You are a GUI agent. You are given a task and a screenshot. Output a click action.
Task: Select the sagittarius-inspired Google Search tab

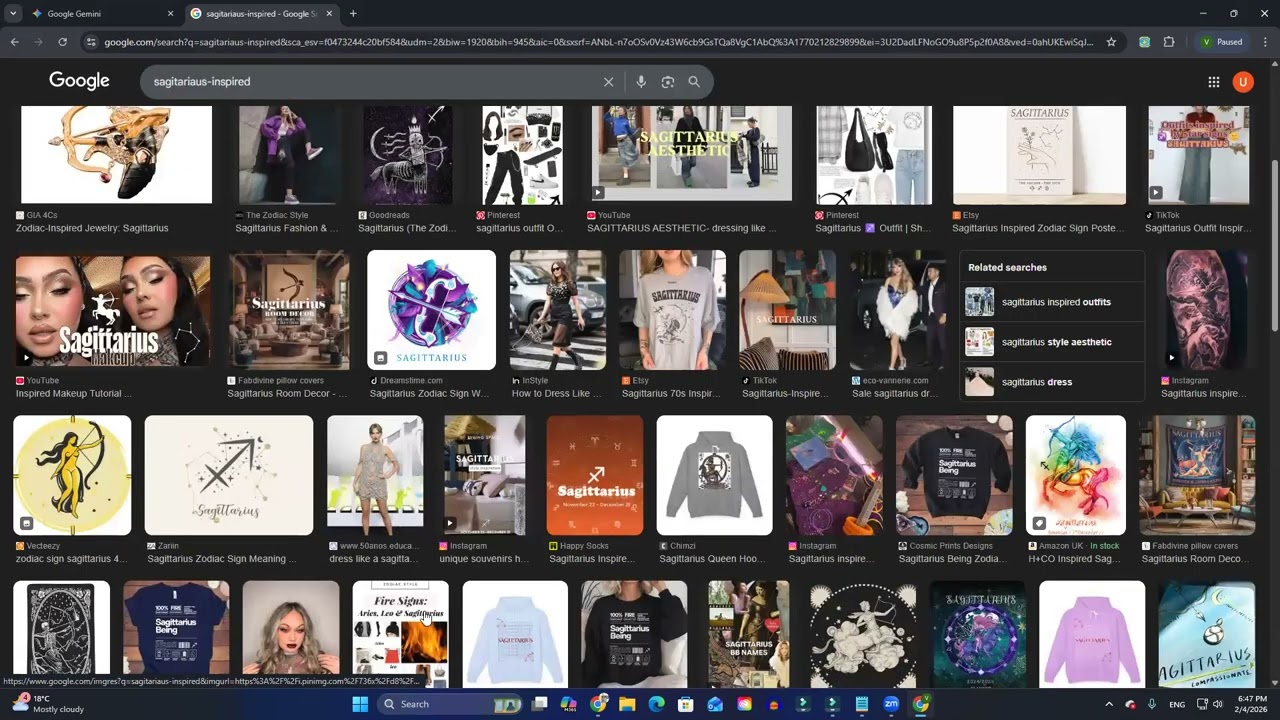pyautogui.click(x=261, y=14)
